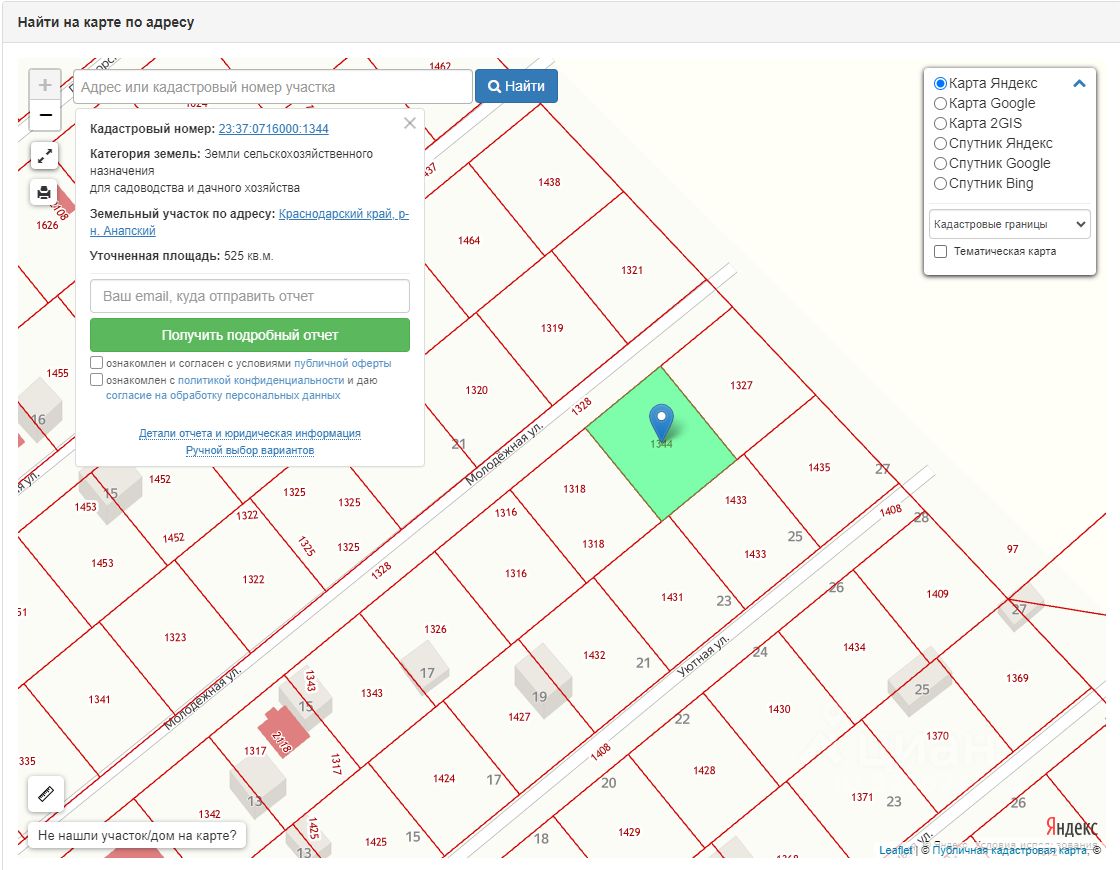Screen dimensions: 1120x870
Task: Click parcel labeled 1438 on map
Action: pyautogui.click(x=549, y=182)
